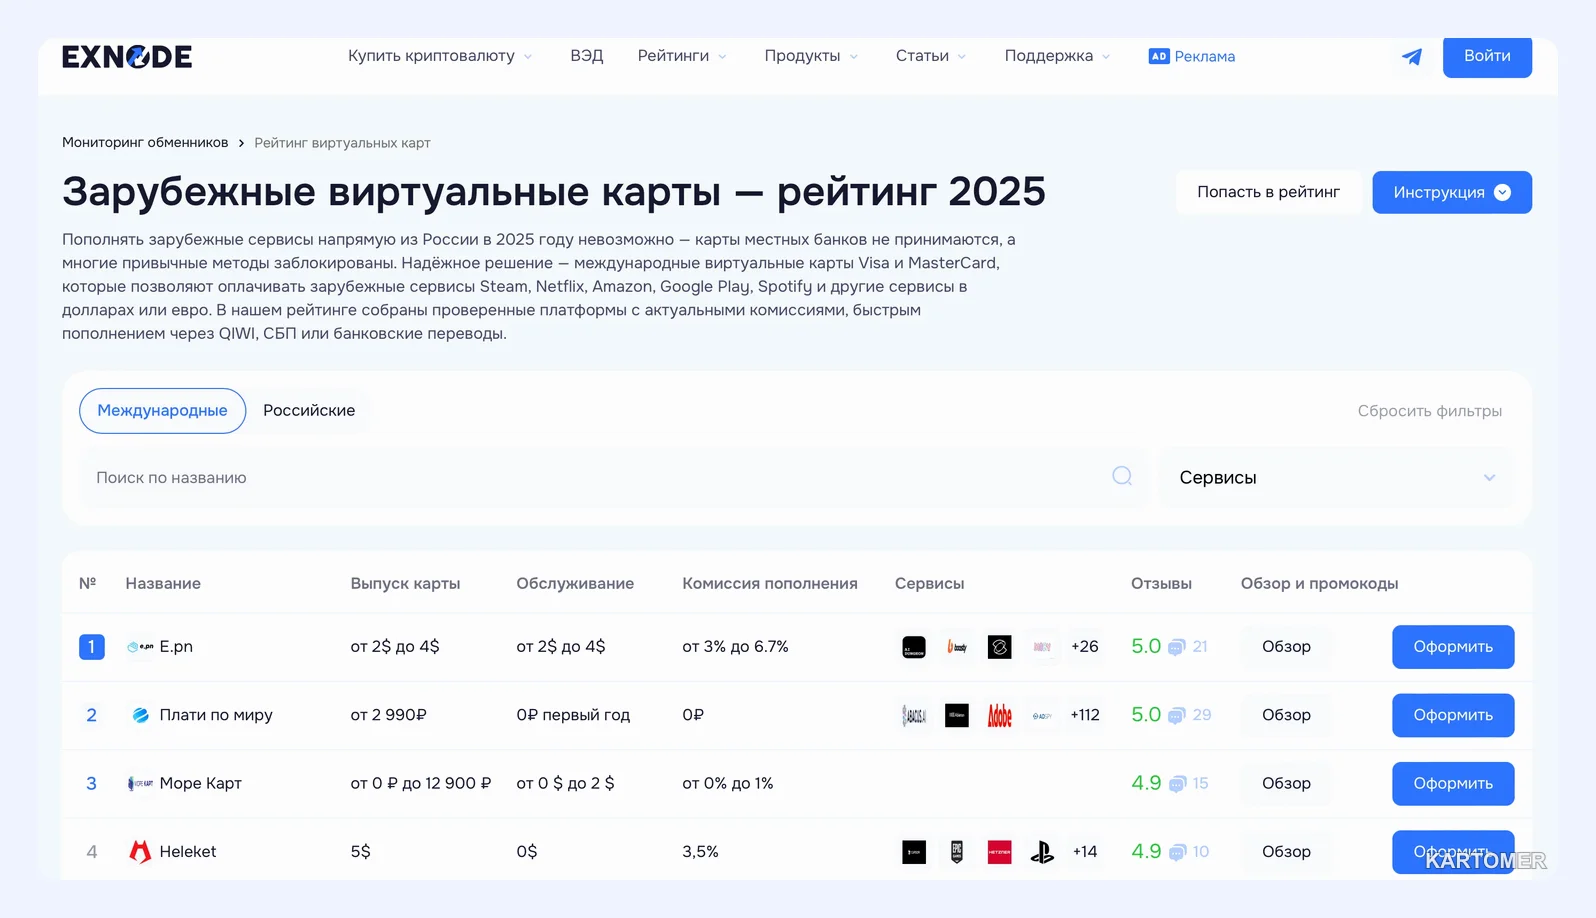Open the ВЭД menu item

(x=587, y=56)
